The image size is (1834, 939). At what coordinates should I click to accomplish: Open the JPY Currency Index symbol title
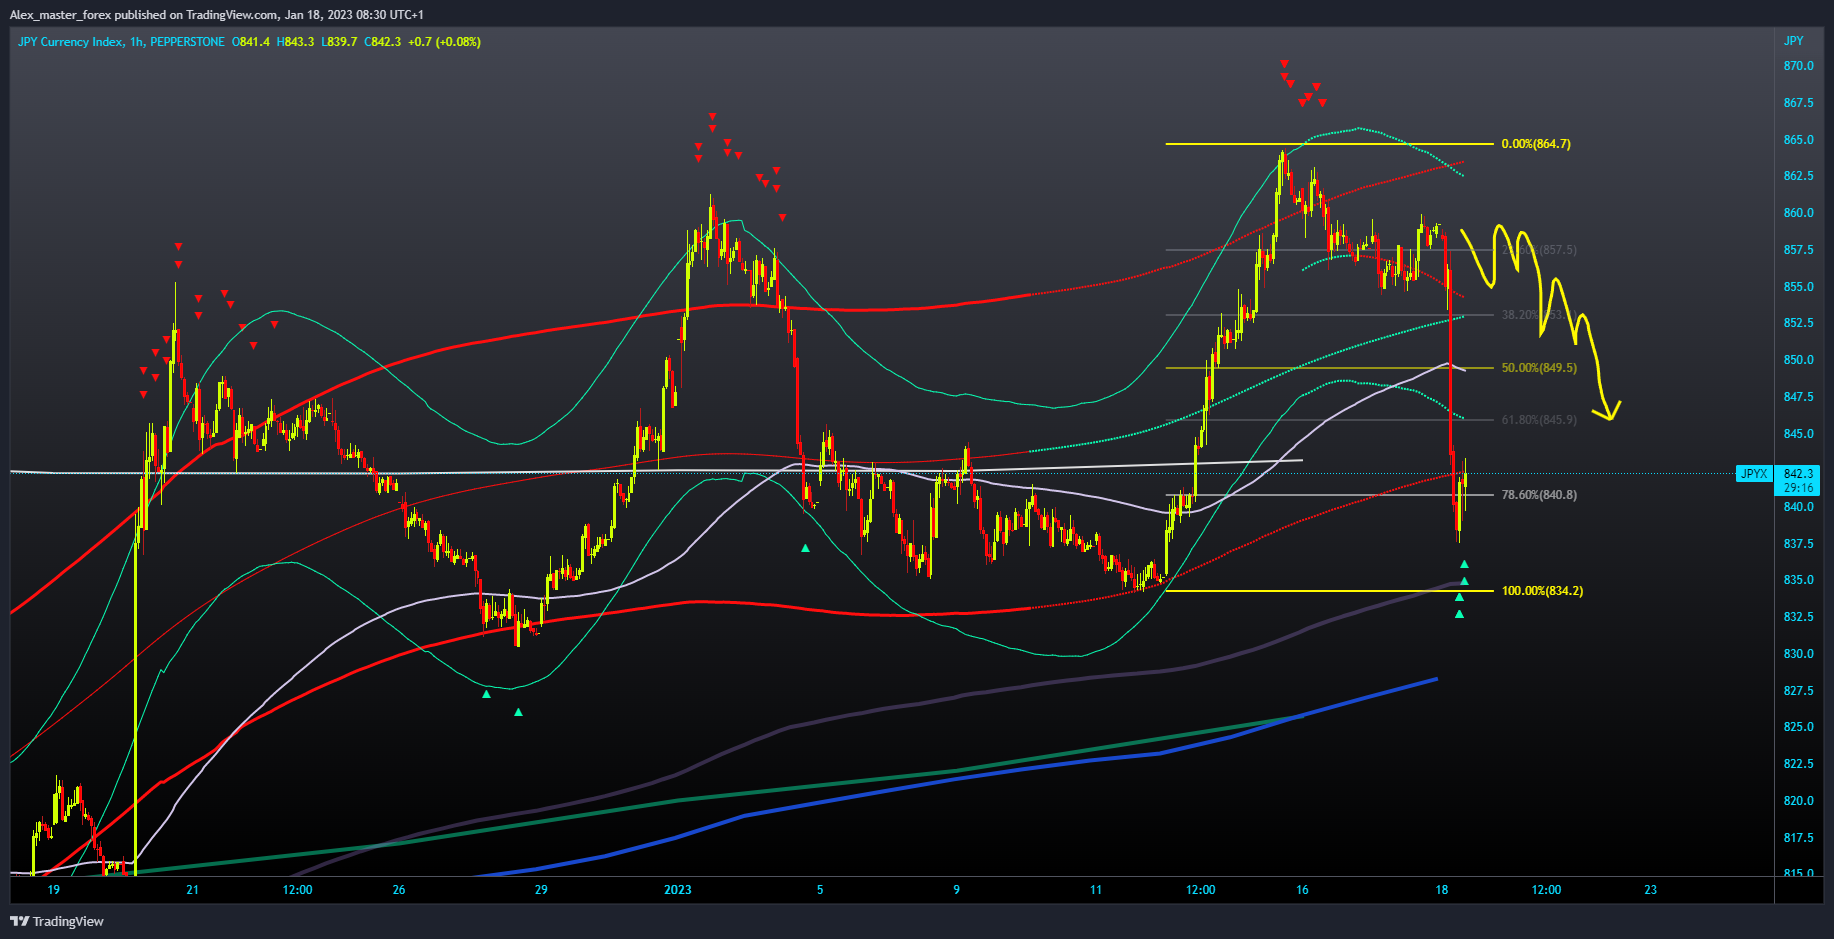click(x=70, y=42)
